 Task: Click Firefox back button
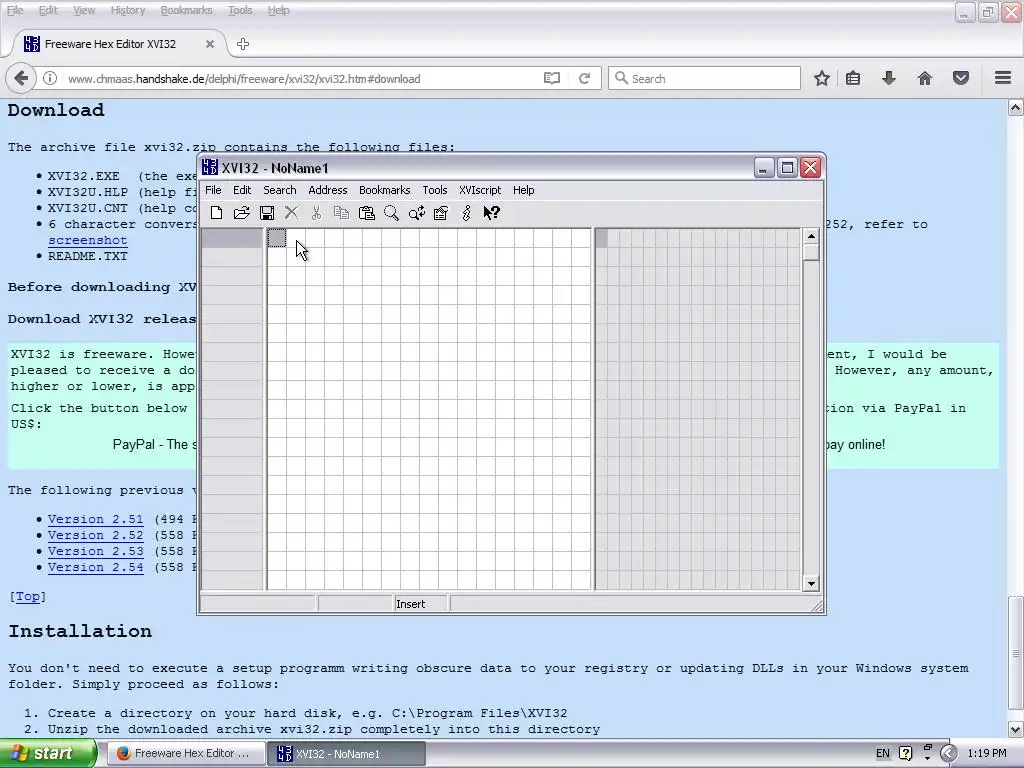tap(21, 78)
